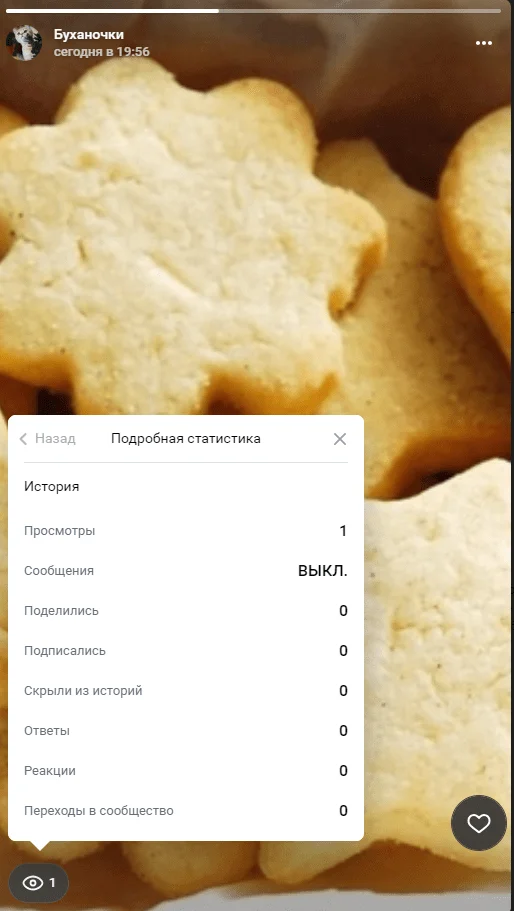Go back using the Назад chevron
514x911 pixels.
[23, 439]
